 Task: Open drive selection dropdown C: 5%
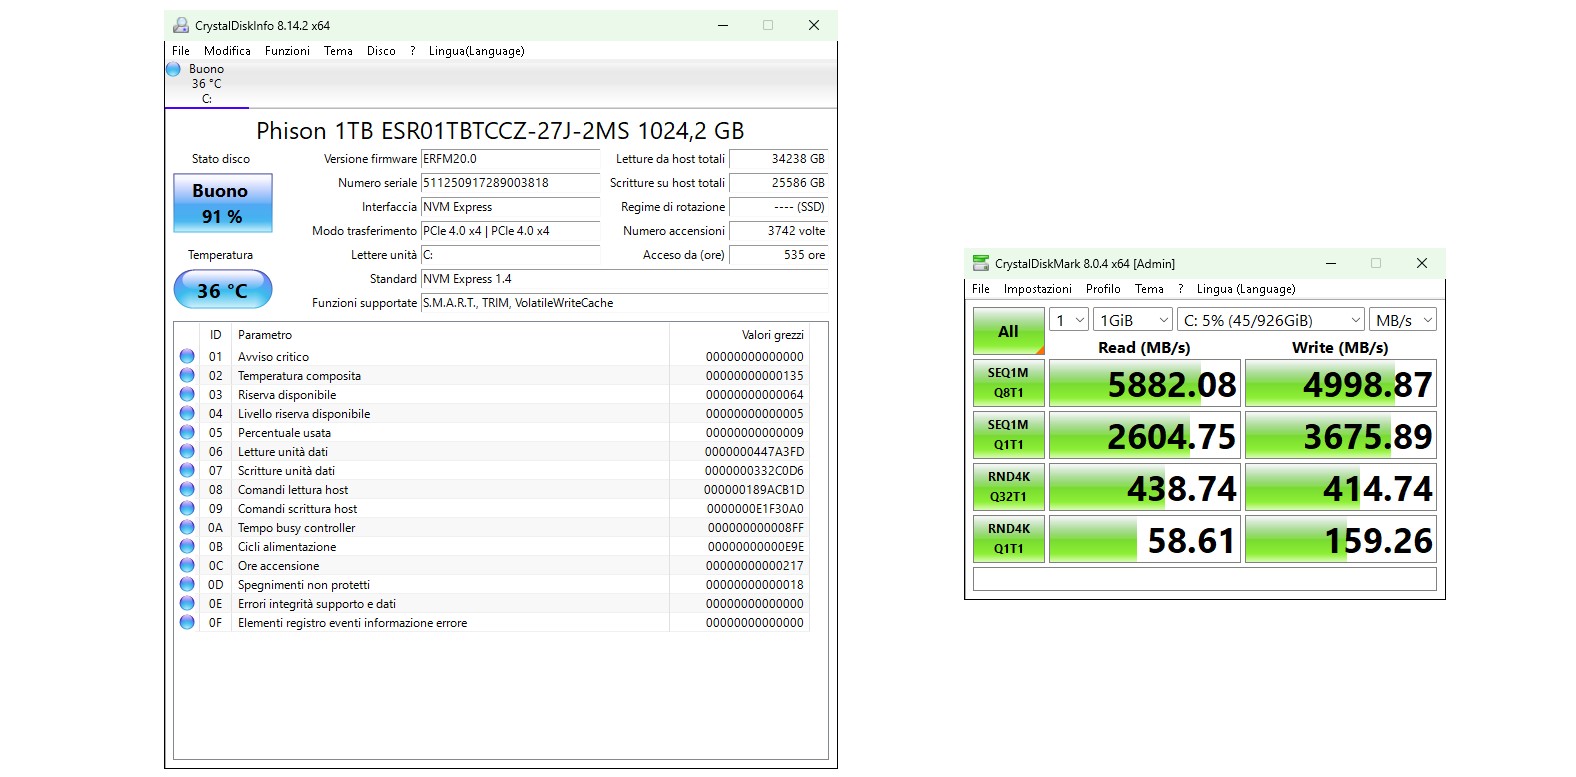click(1270, 320)
